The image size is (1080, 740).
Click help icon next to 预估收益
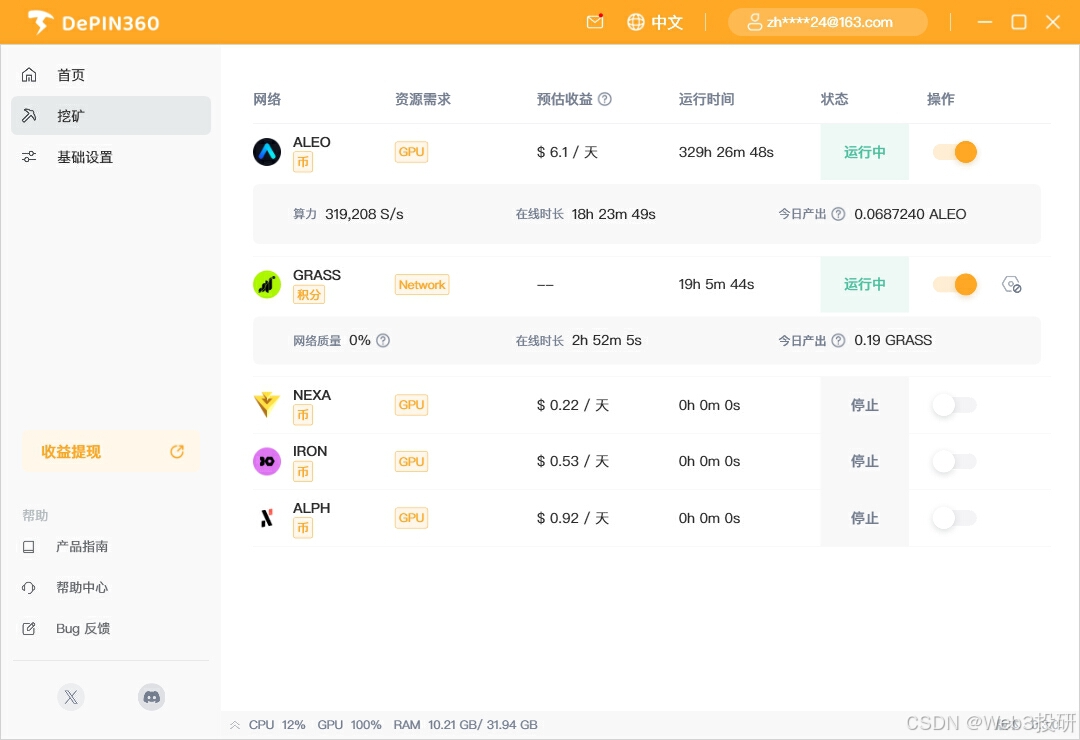click(x=605, y=99)
